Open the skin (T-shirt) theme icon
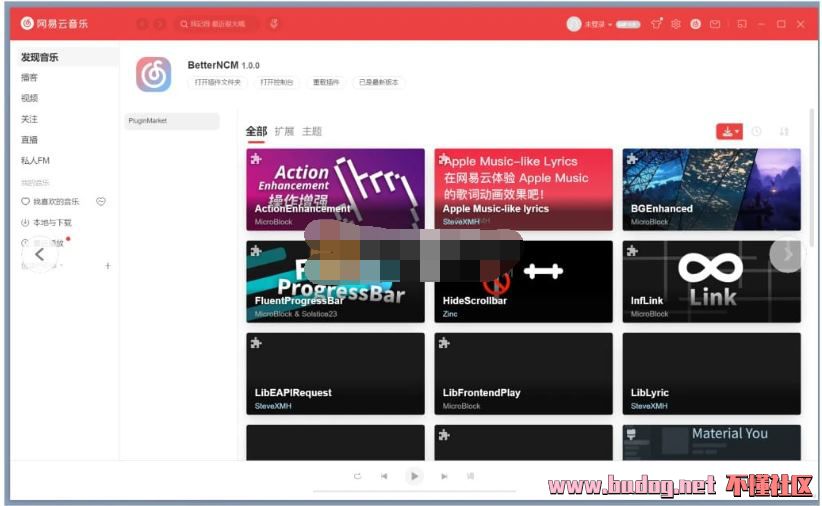Viewport: 822px width, 506px height. tap(656, 23)
